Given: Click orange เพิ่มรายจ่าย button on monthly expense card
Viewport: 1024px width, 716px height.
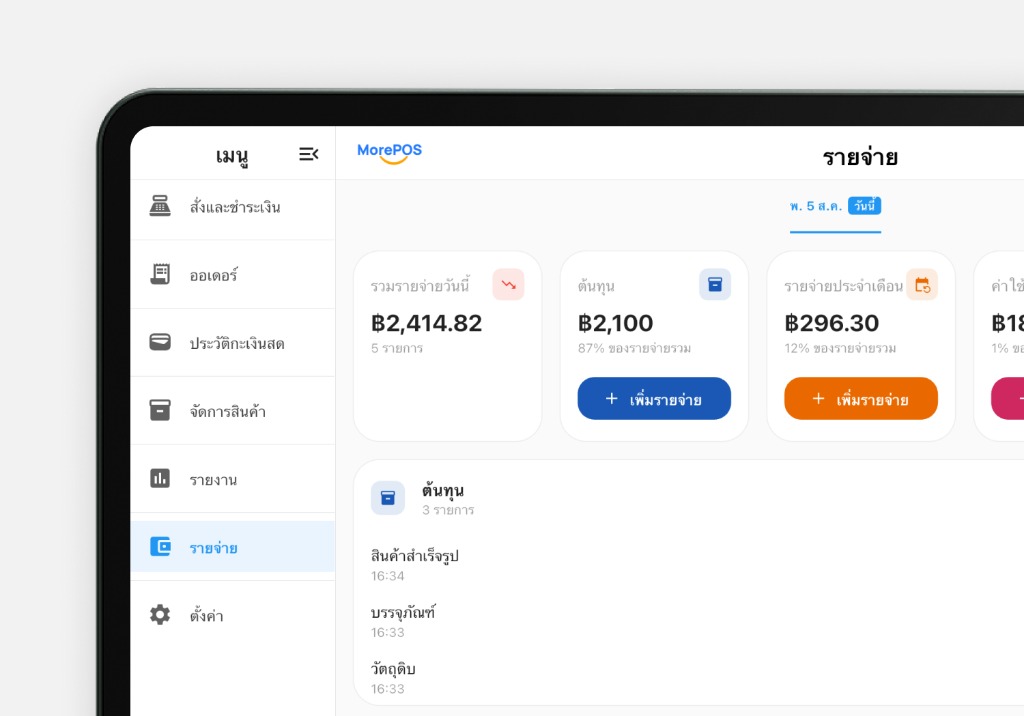Looking at the screenshot, I should 861,399.
